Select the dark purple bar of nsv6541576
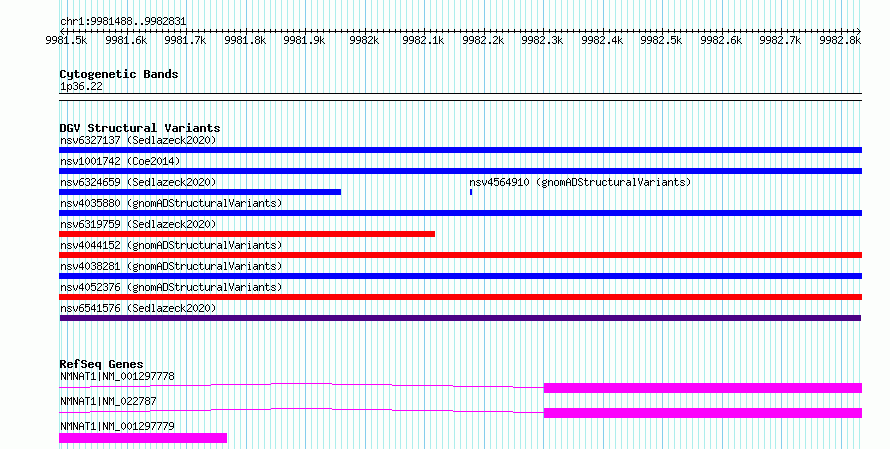The width and height of the screenshot is (890, 449). 460,318
